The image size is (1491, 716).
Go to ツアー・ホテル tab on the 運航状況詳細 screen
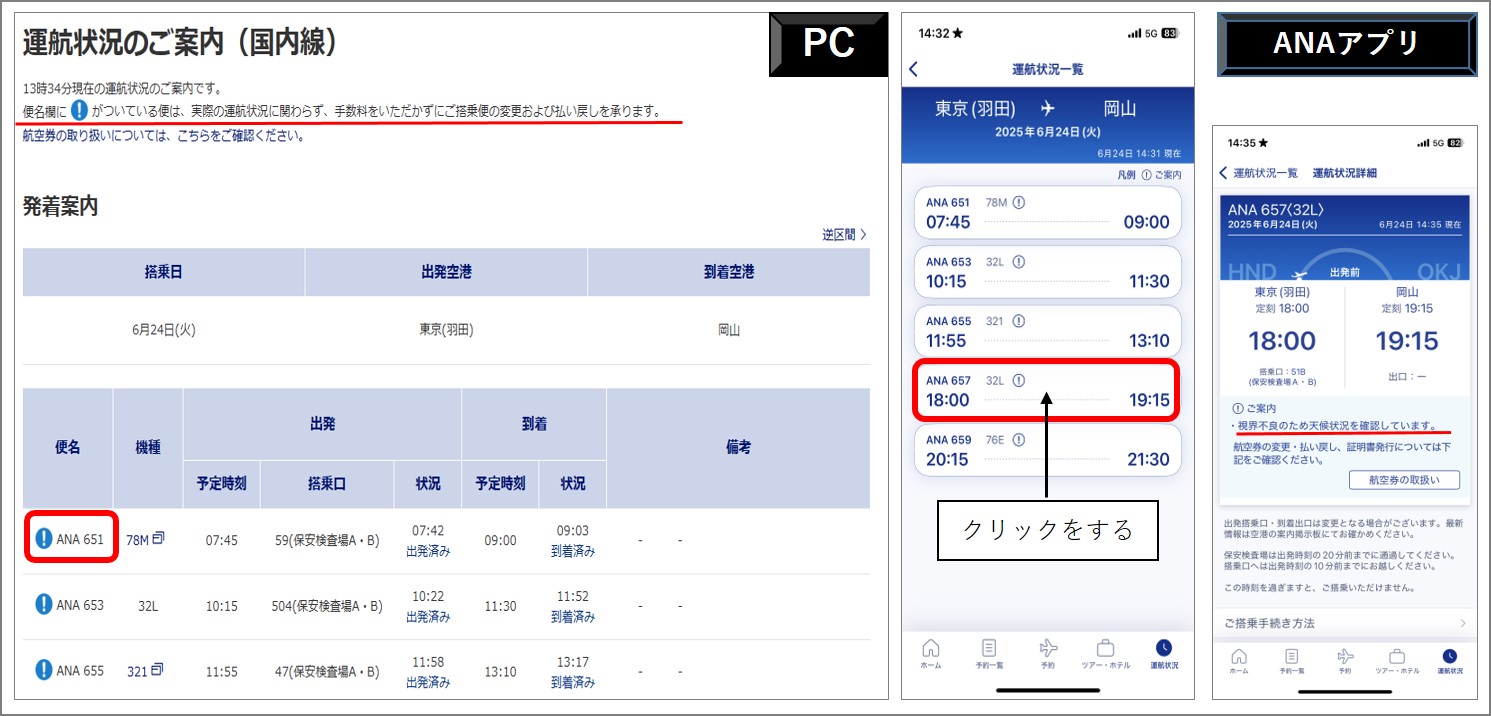pos(1397,661)
